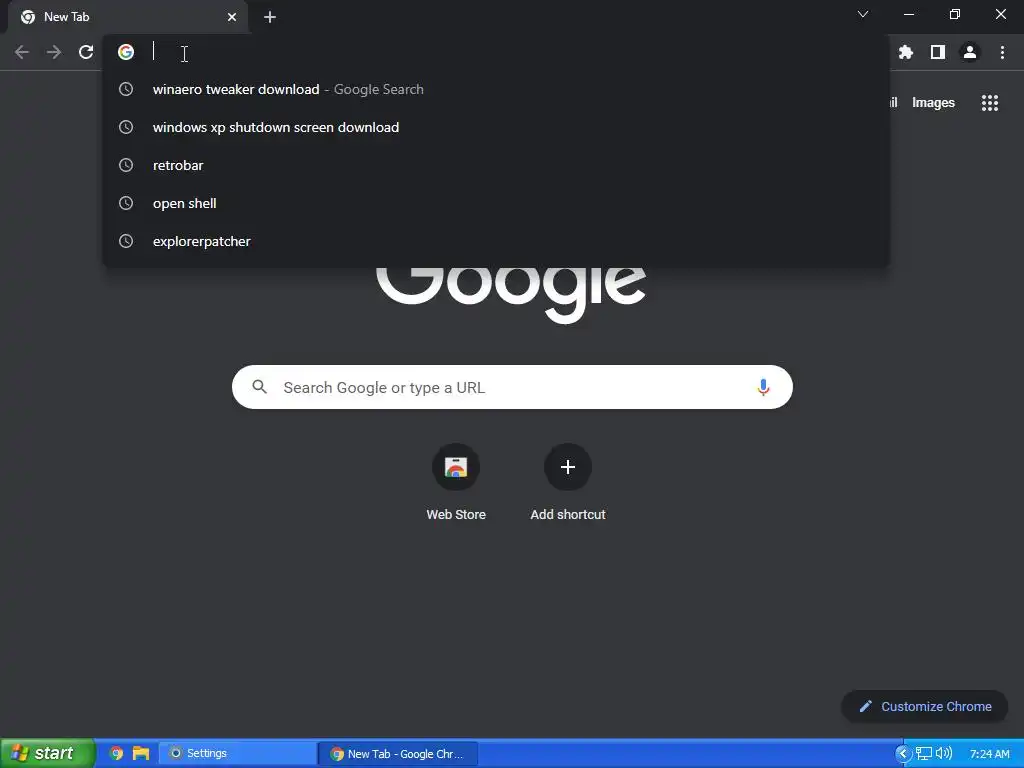Viewport: 1024px width, 768px height.
Task: Click the Customize Chrome button
Action: click(x=925, y=706)
